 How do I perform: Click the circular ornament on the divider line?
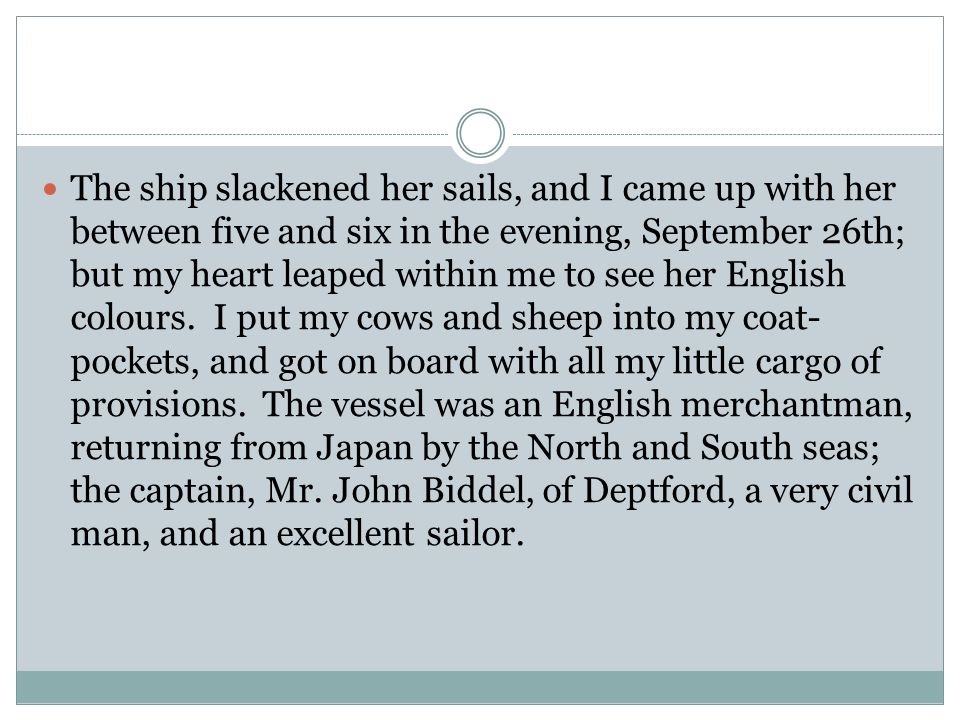(x=481, y=133)
